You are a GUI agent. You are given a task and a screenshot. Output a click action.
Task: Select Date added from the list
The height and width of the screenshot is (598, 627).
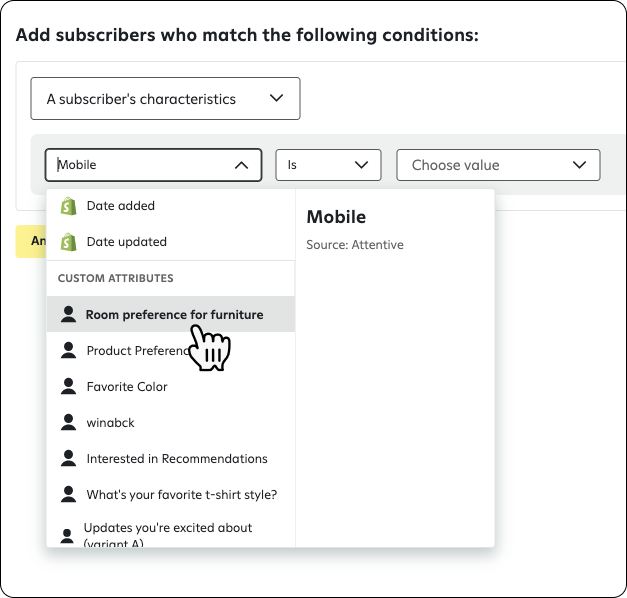pyautogui.click(x=171, y=206)
